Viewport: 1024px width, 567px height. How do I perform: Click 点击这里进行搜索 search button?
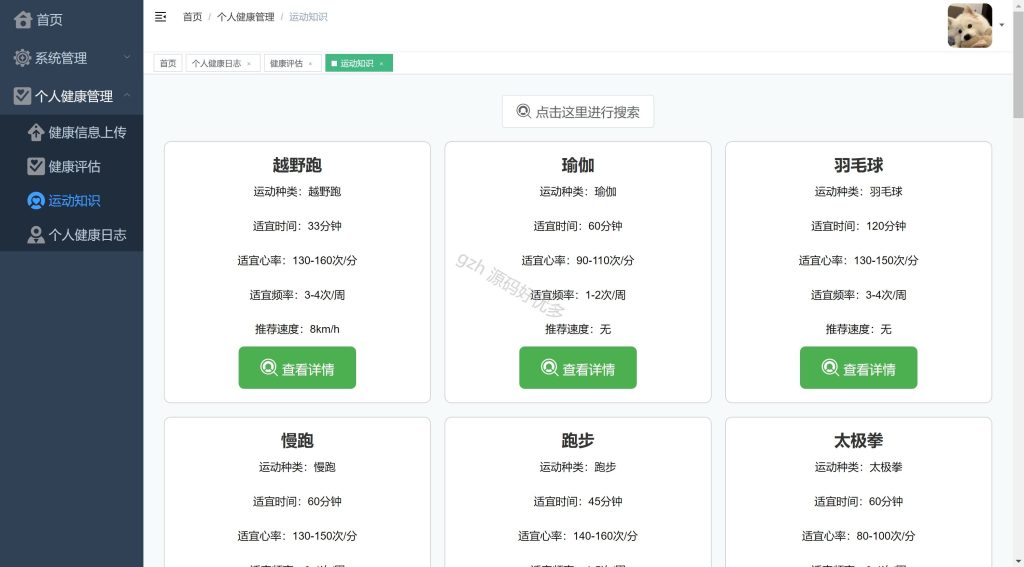pyautogui.click(x=578, y=112)
